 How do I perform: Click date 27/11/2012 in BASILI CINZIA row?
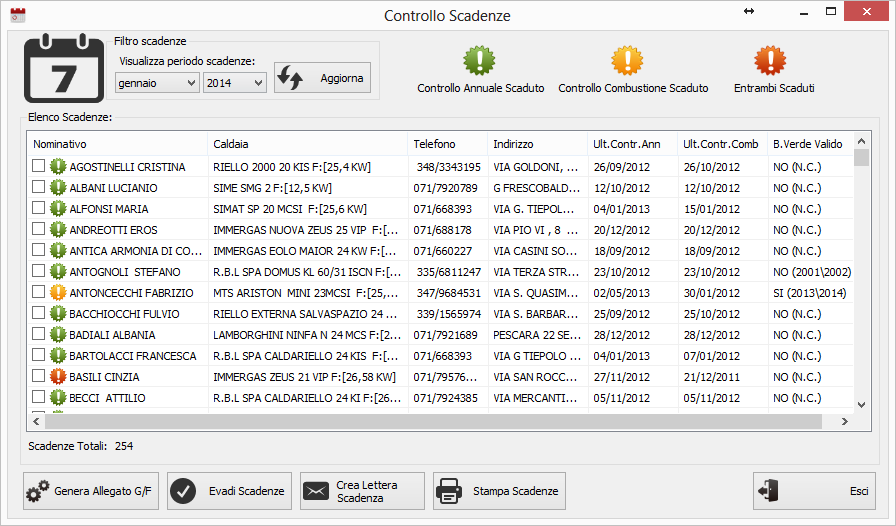click(x=622, y=377)
